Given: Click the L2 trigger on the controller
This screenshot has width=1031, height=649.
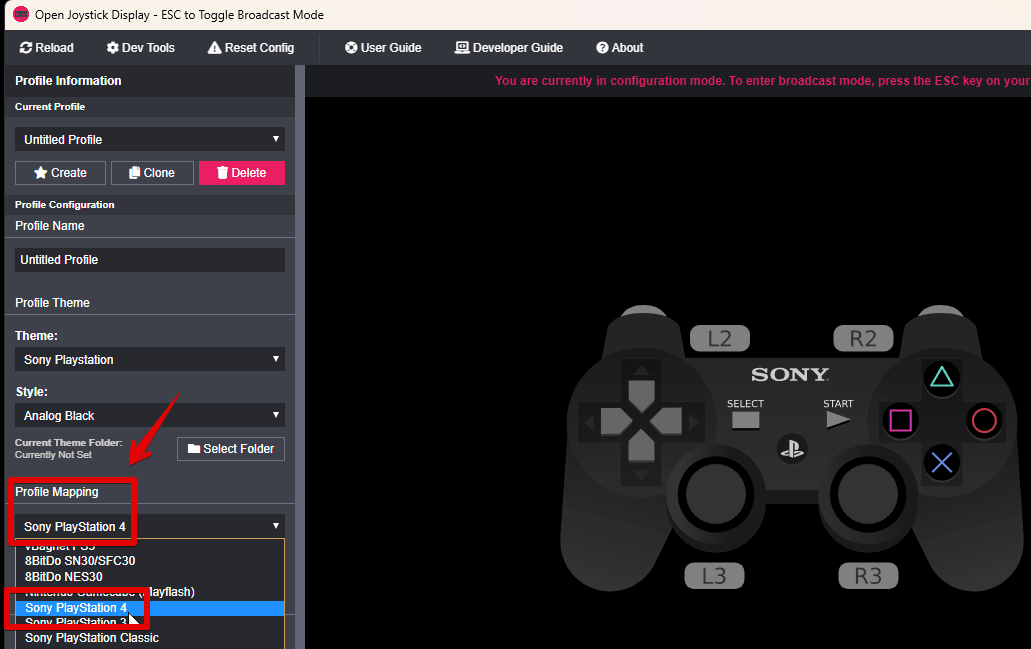Looking at the screenshot, I should [x=720, y=339].
